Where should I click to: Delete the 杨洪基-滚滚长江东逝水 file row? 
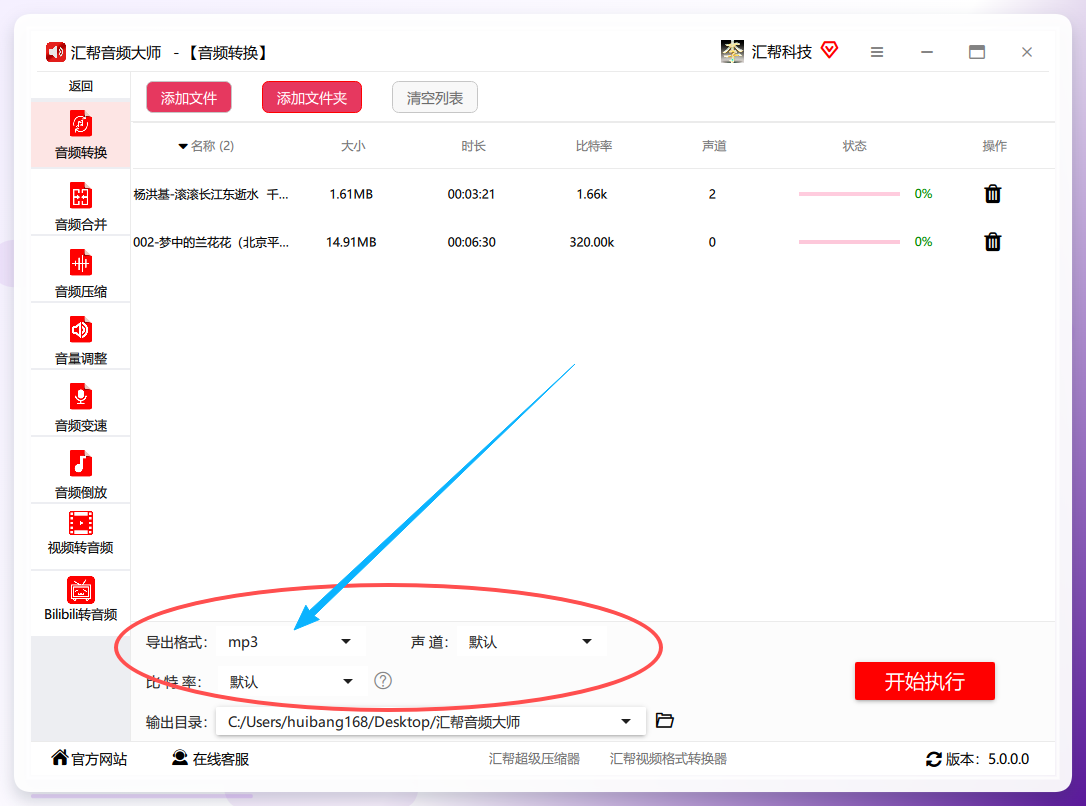[x=992, y=194]
